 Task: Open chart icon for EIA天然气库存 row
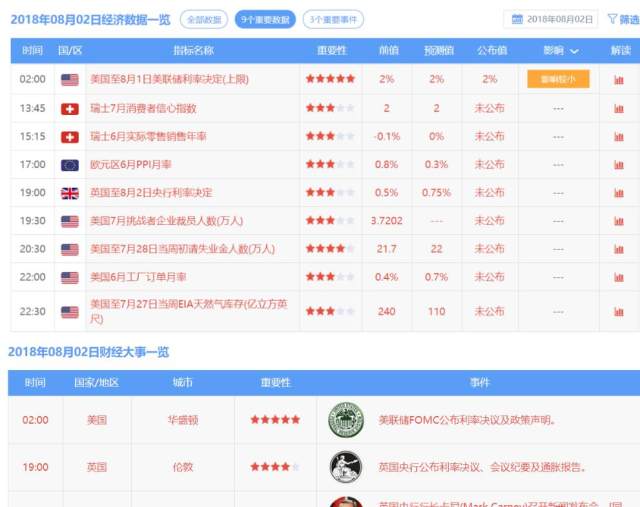[x=619, y=312]
